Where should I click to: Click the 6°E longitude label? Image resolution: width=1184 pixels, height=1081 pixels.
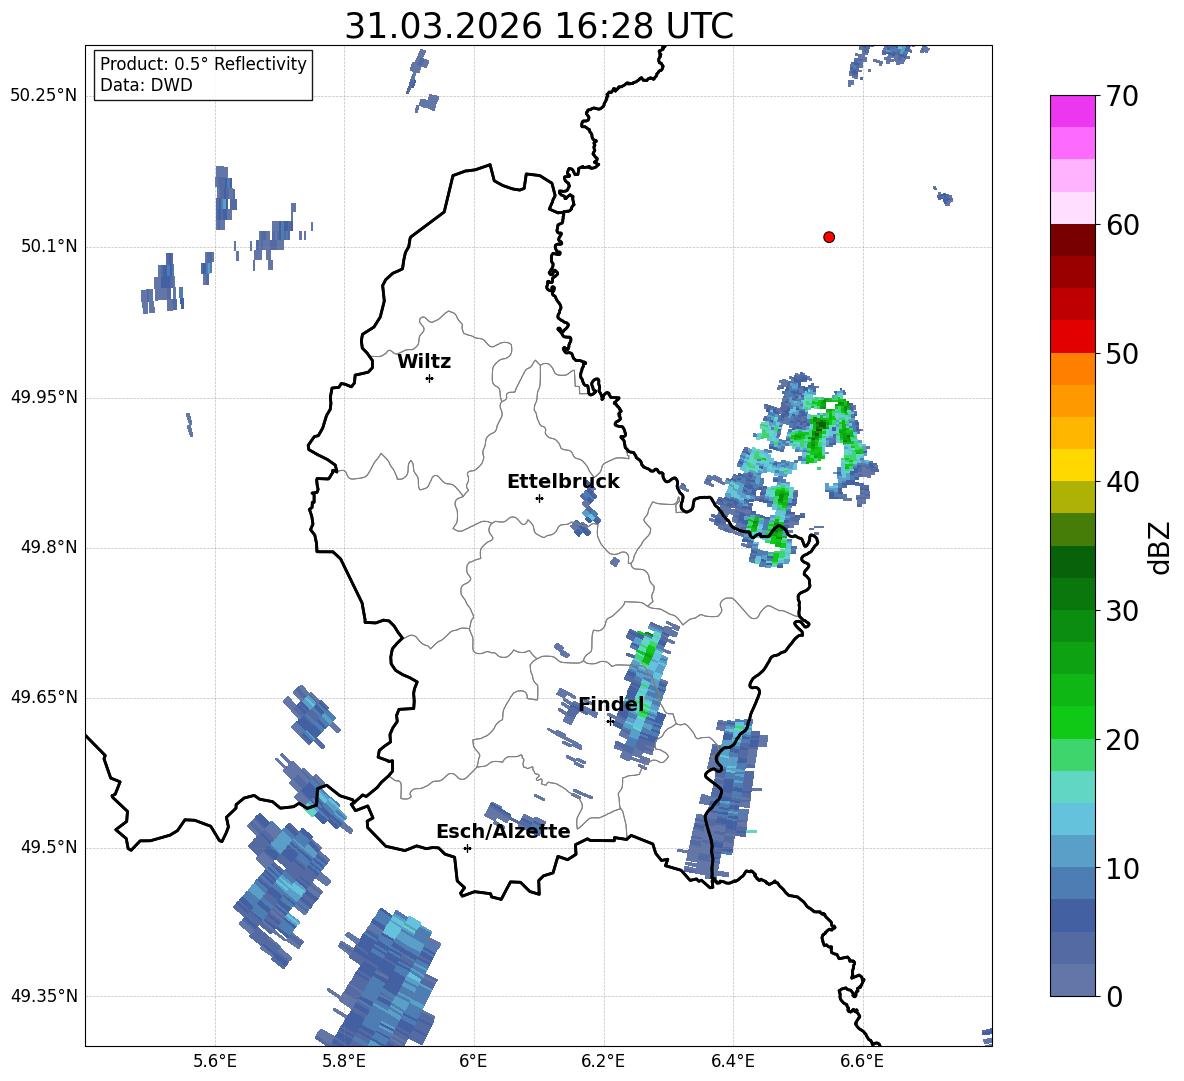pyautogui.click(x=473, y=1061)
